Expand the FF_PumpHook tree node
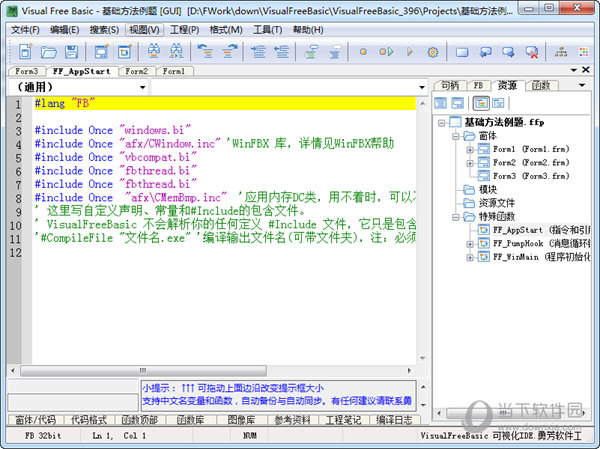 click(x=470, y=244)
